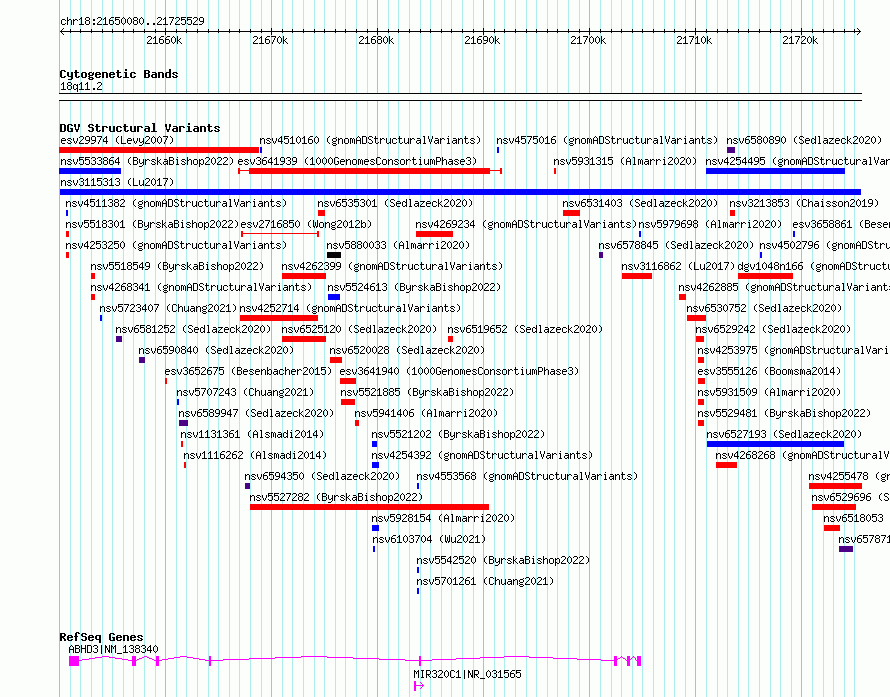This screenshot has height=697, width=890.
Task: Click nsv5931509 (Almarri2020) label
Action: click(769, 392)
